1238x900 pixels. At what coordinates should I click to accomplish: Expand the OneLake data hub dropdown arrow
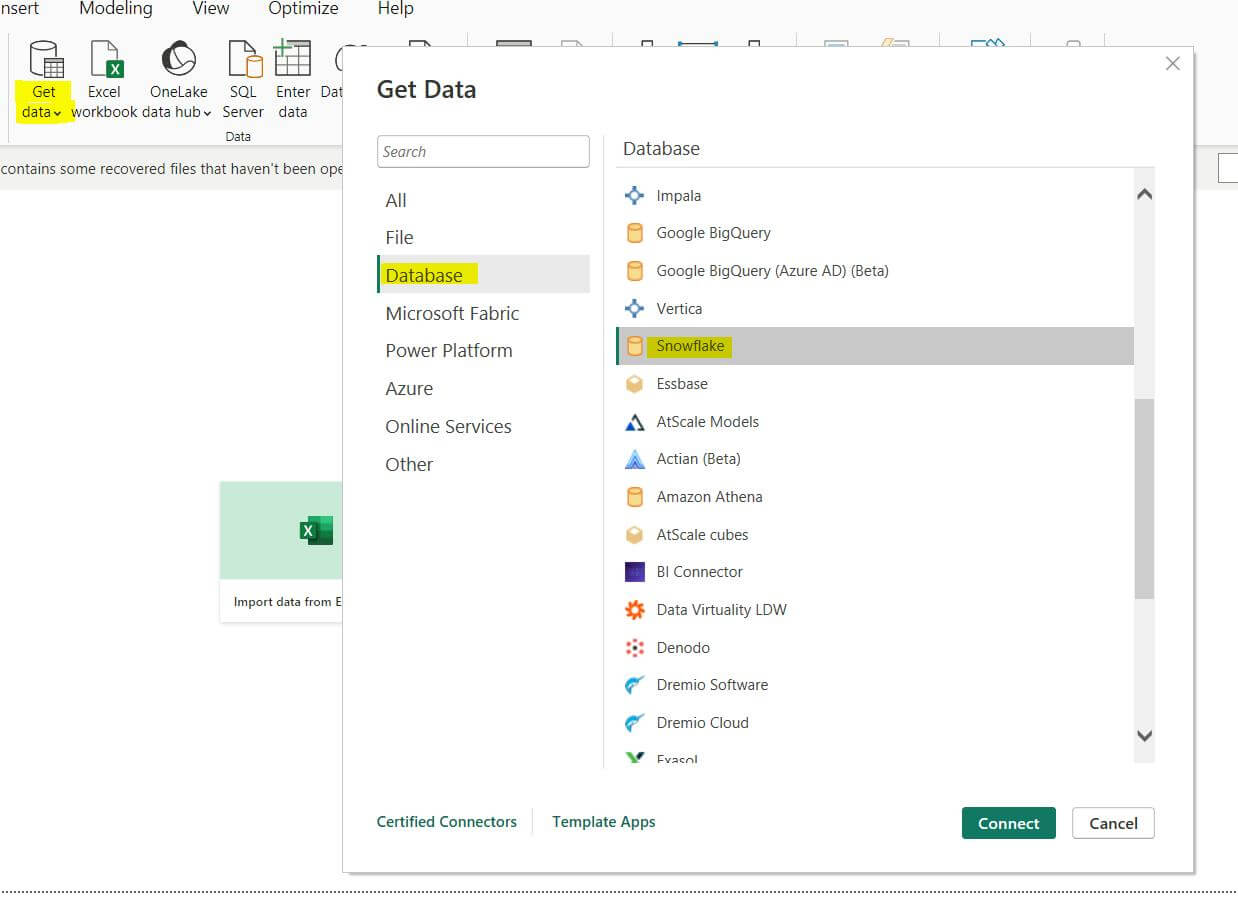pyautogui.click(x=207, y=113)
